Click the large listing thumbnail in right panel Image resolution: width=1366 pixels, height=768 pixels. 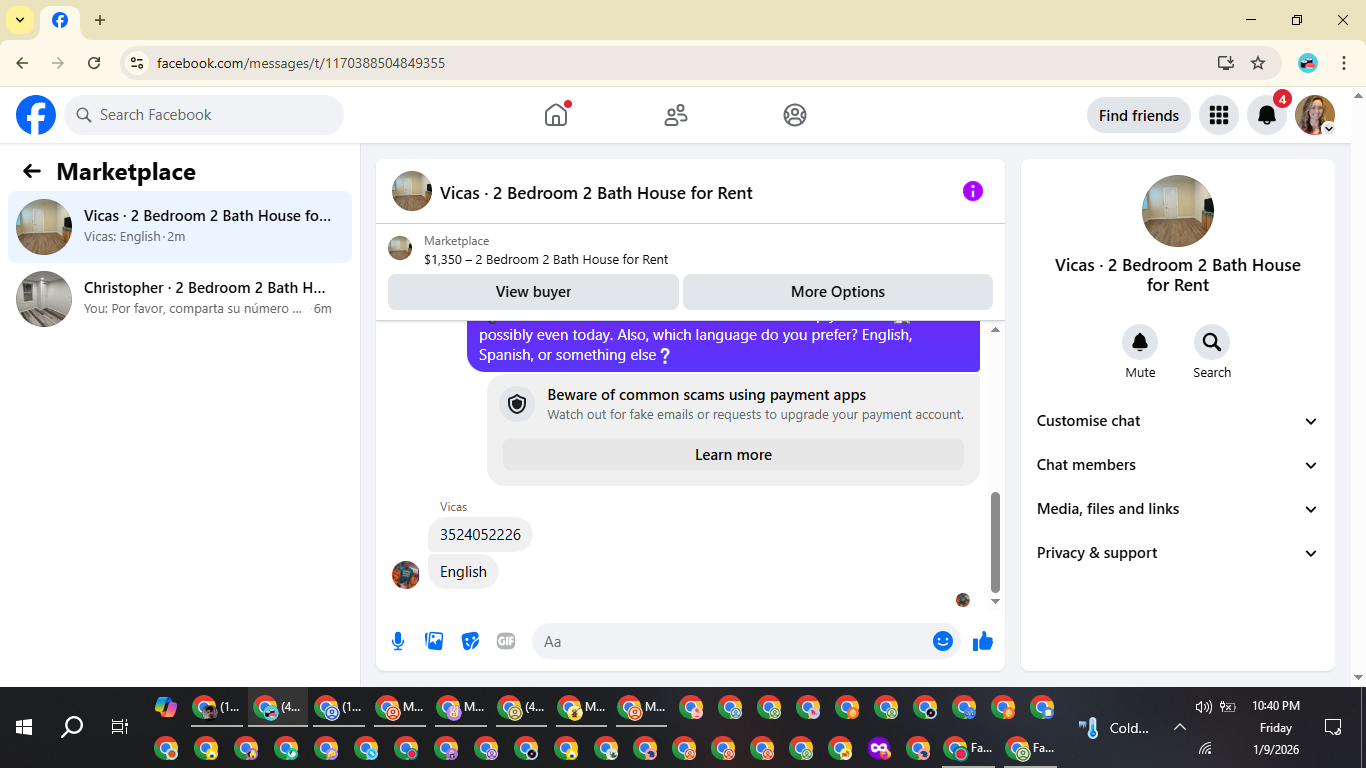[x=1178, y=211]
